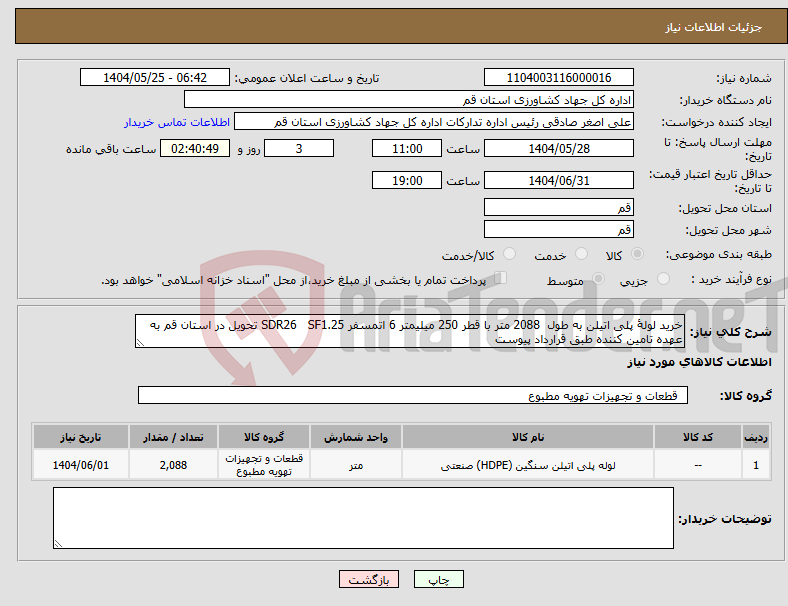Click the تاریخ نیاز column header
Image resolution: width=788 pixels, height=606 pixels.
click(81, 437)
